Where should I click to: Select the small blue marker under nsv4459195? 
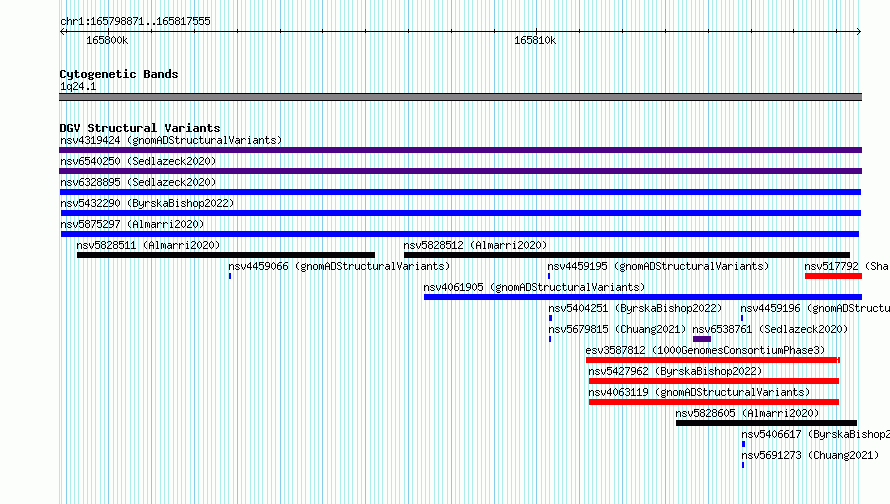[x=549, y=276]
